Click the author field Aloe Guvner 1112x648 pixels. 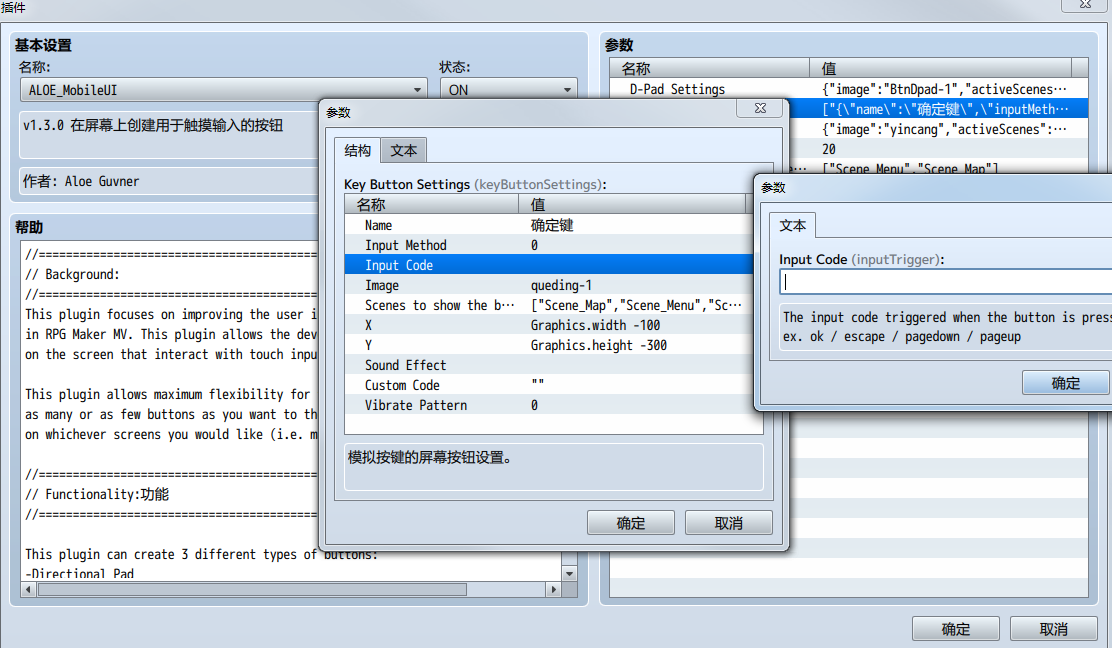(x=170, y=181)
